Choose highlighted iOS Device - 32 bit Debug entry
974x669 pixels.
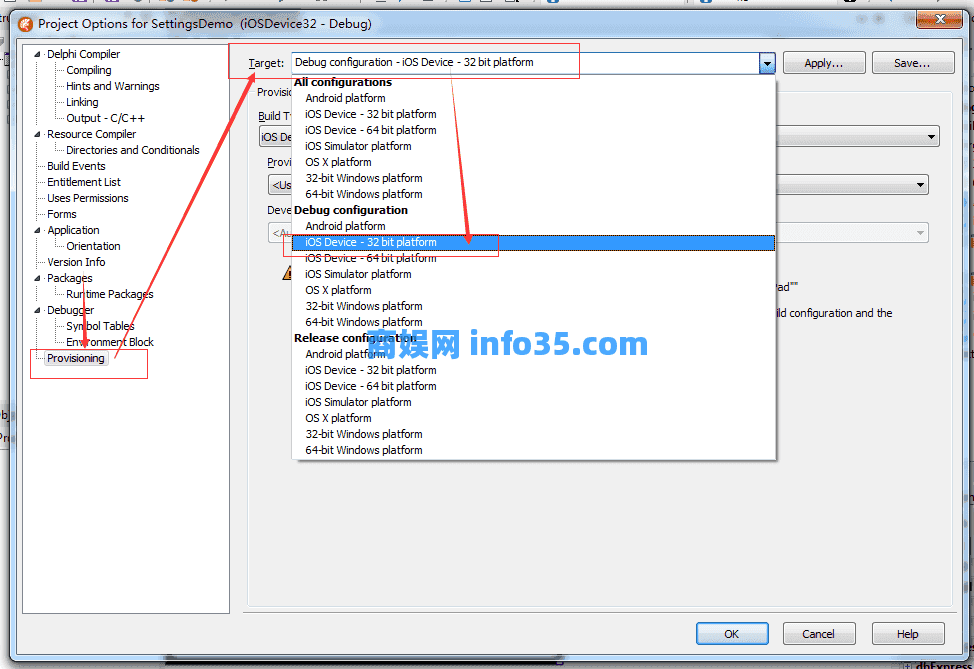(x=534, y=242)
